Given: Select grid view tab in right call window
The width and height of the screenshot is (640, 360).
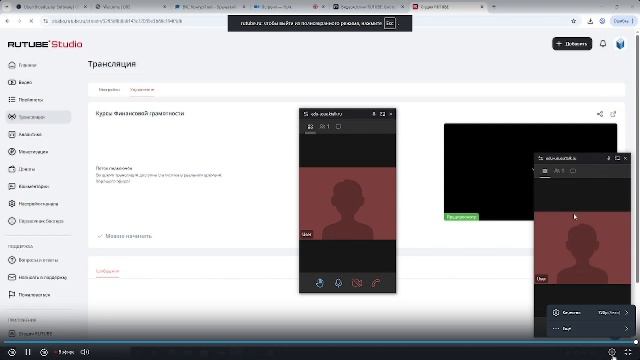Looking at the screenshot, I should point(545,171).
